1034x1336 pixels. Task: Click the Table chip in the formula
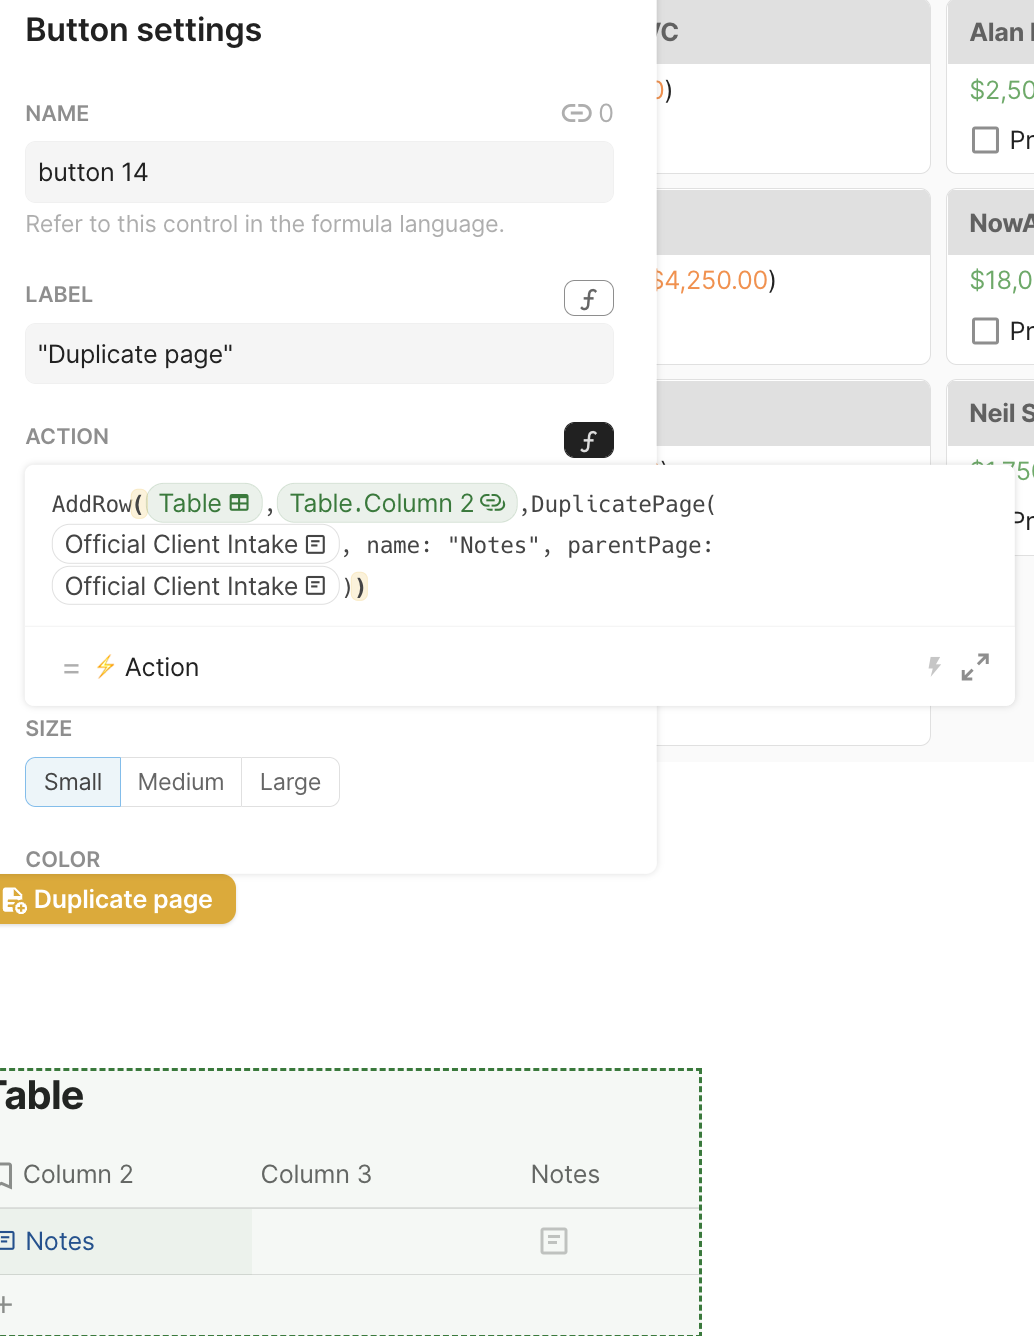(x=204, y=503)
